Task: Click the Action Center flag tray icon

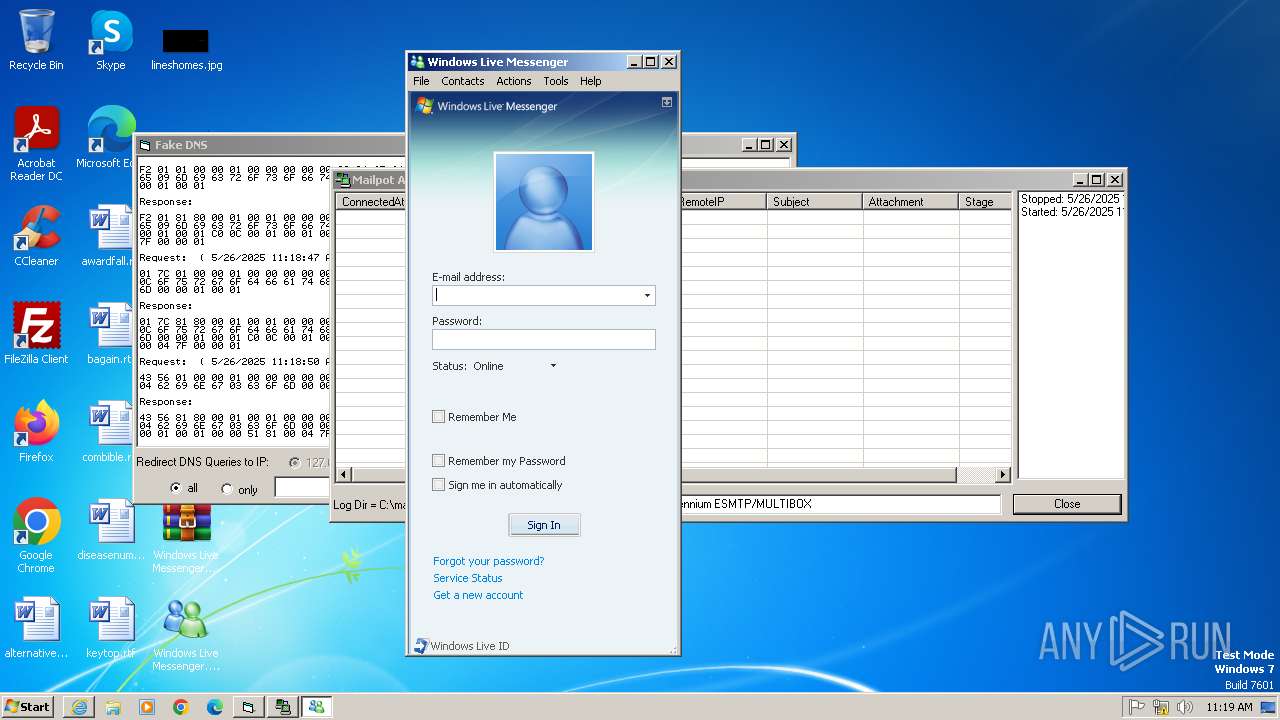Action: [x=1137, y=707]
